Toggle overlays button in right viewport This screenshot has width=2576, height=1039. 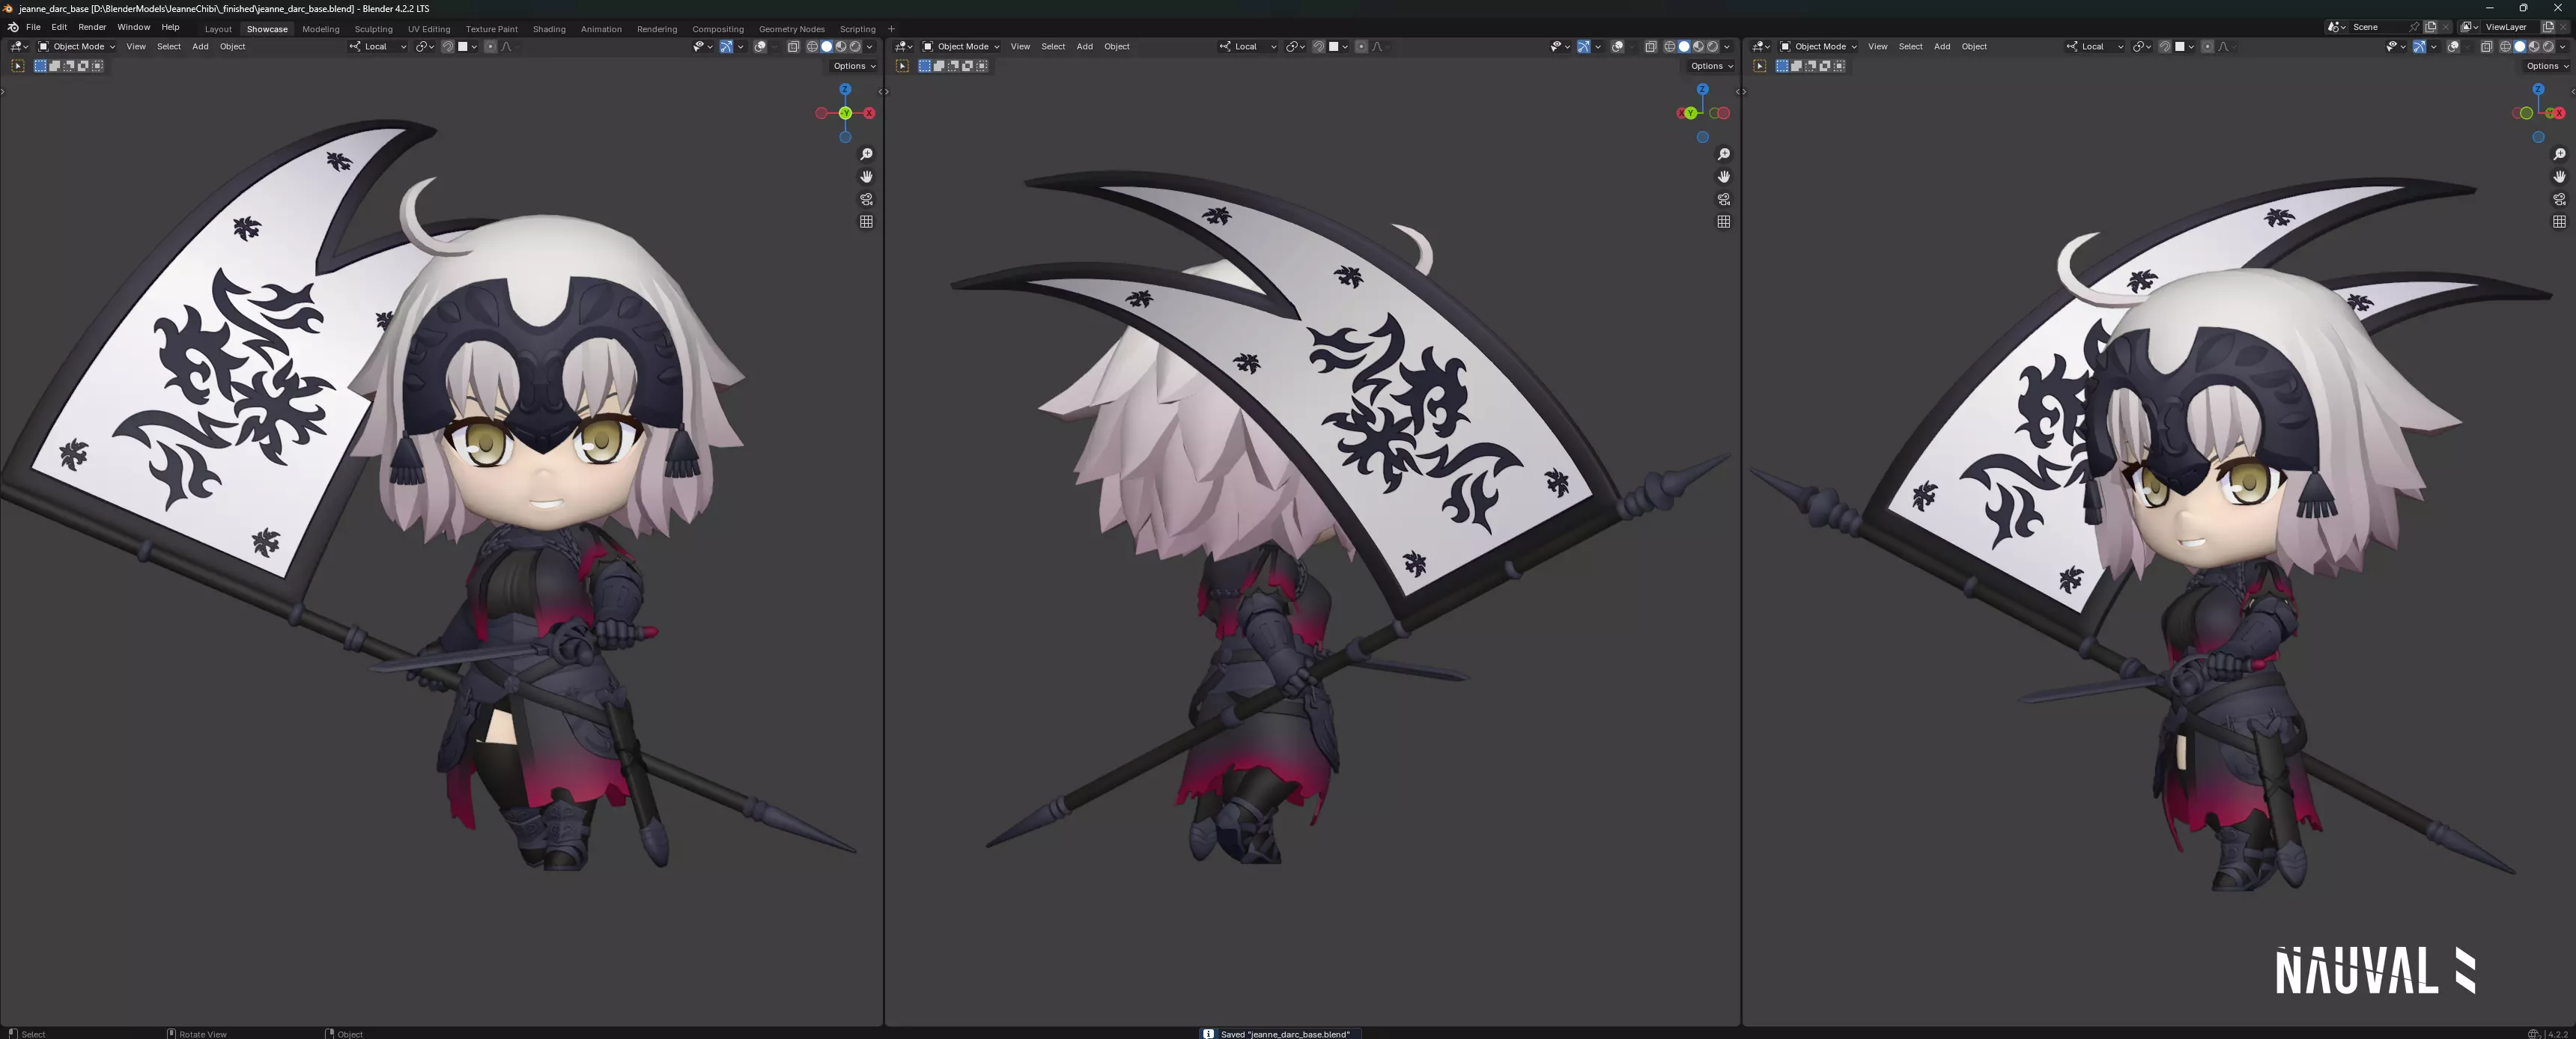[x=2453, y=47]
